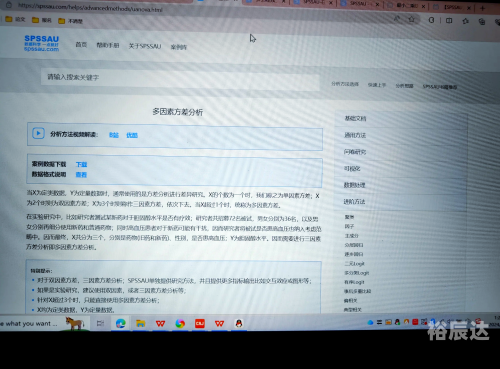Viewport: 500px width, 369px height.
Task: Open the 二元Logit sidebar item
Action: point(354,264)
